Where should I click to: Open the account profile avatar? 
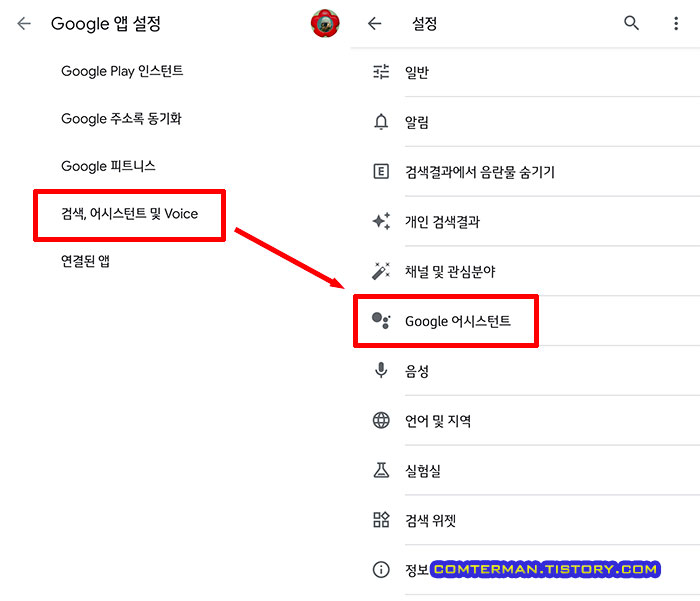point(325,23)
